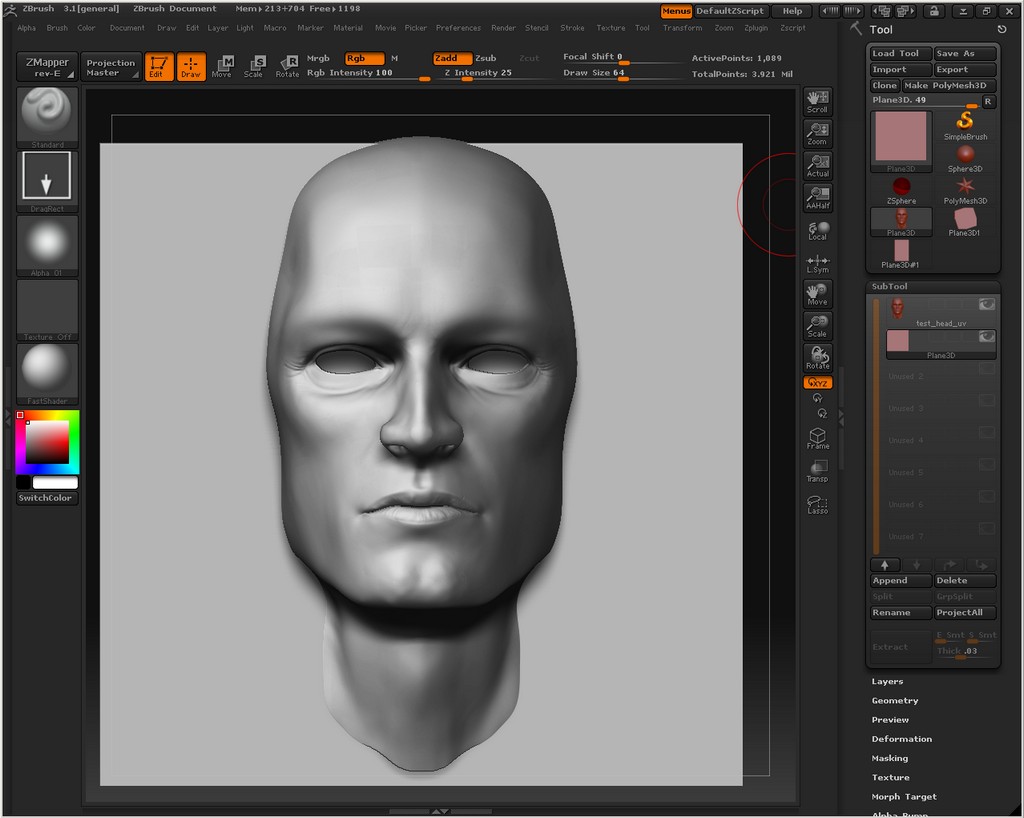Switch sculpting mode to Zsub
Image resolution: width=1024 pixels, height=818 pixels.
pyautogui.click(x=485, y=58)
